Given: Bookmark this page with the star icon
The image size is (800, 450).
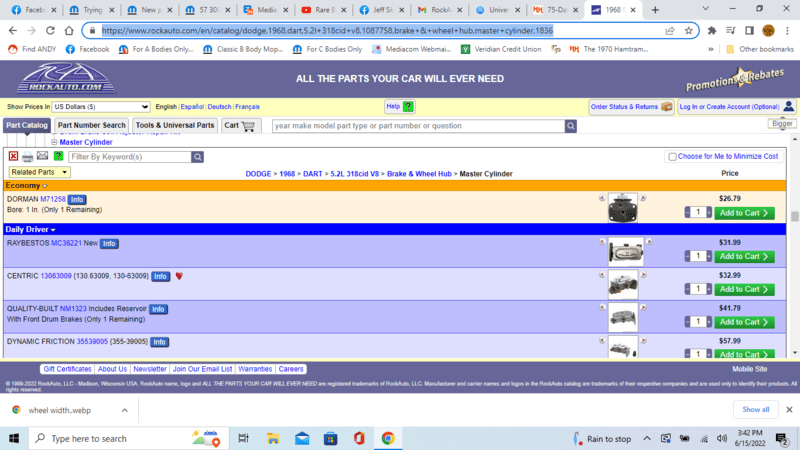Looking at the screenshot, I should pos(690,30).
